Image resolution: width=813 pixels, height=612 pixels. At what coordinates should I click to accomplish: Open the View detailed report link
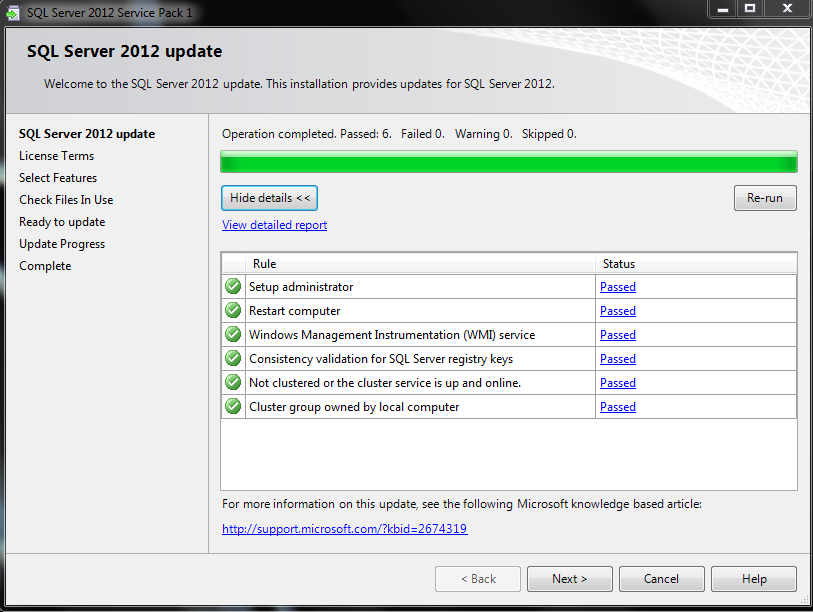(x=274, y=225)
